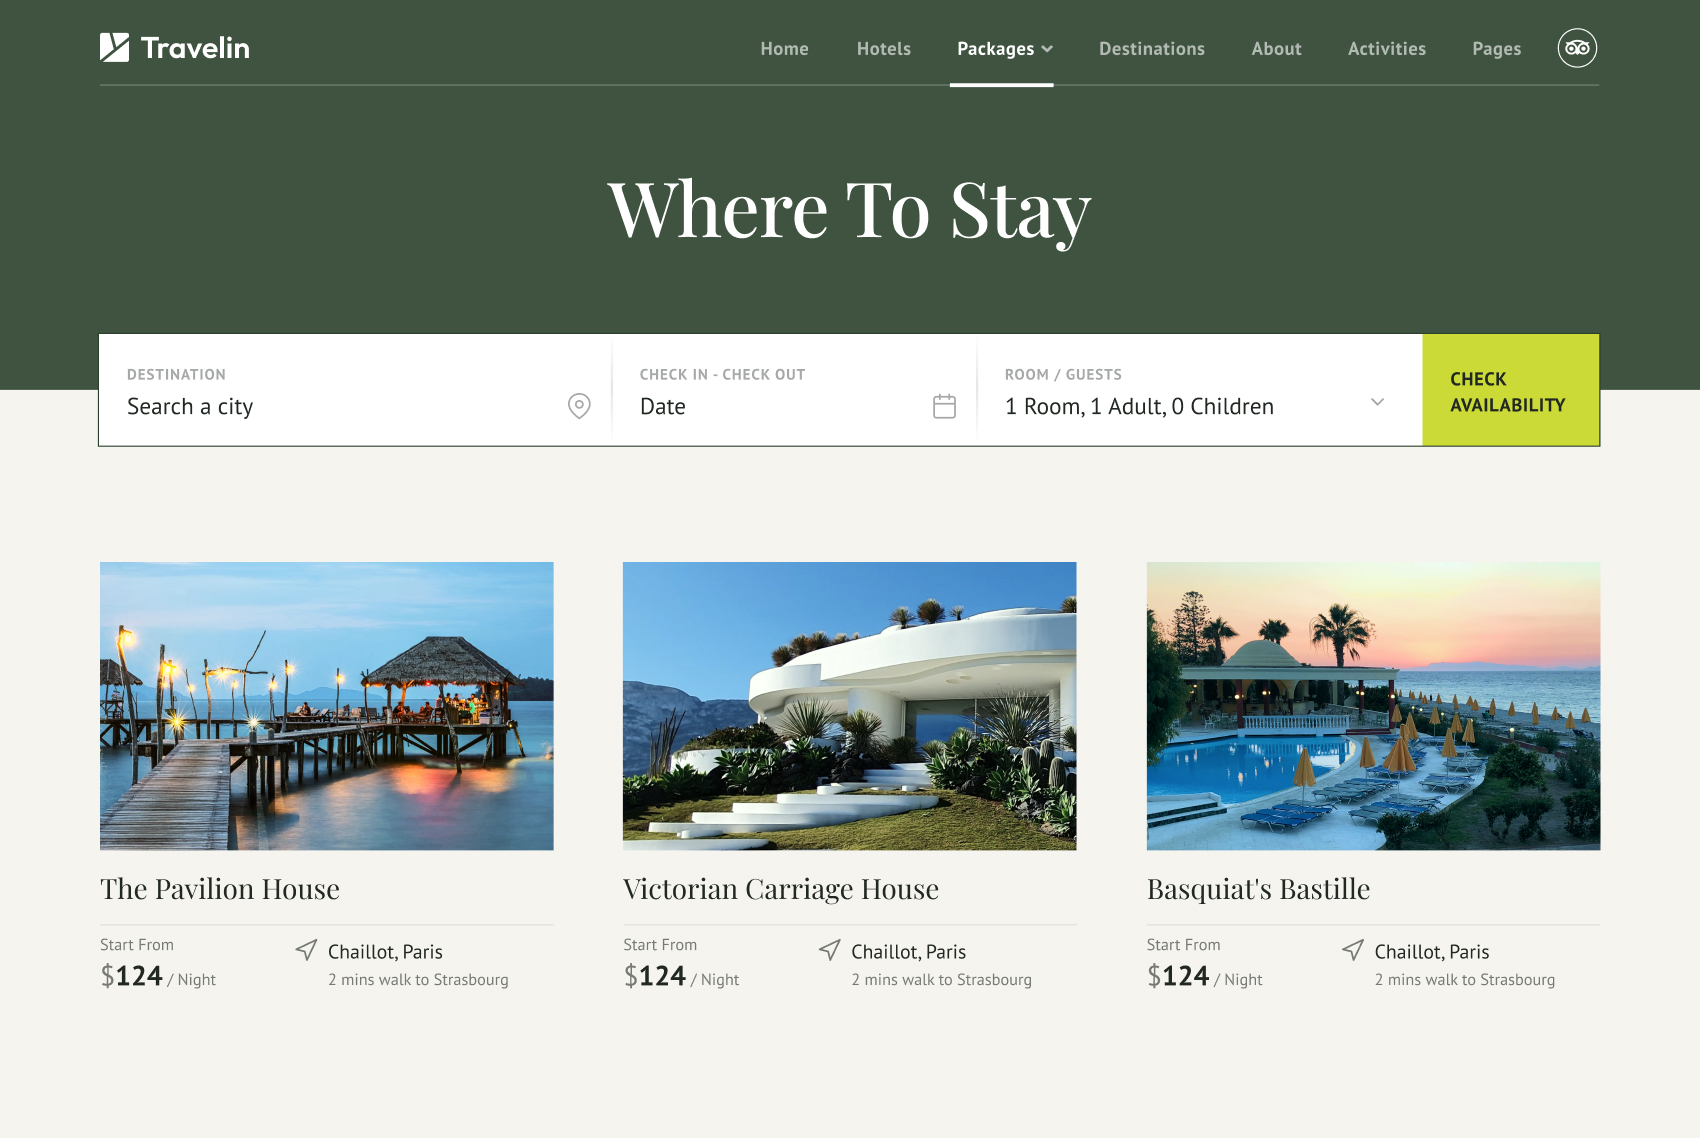Screen dimensions: 1700x1138
Task: Open the calendar icon for dates
Action: pos(944,405)
